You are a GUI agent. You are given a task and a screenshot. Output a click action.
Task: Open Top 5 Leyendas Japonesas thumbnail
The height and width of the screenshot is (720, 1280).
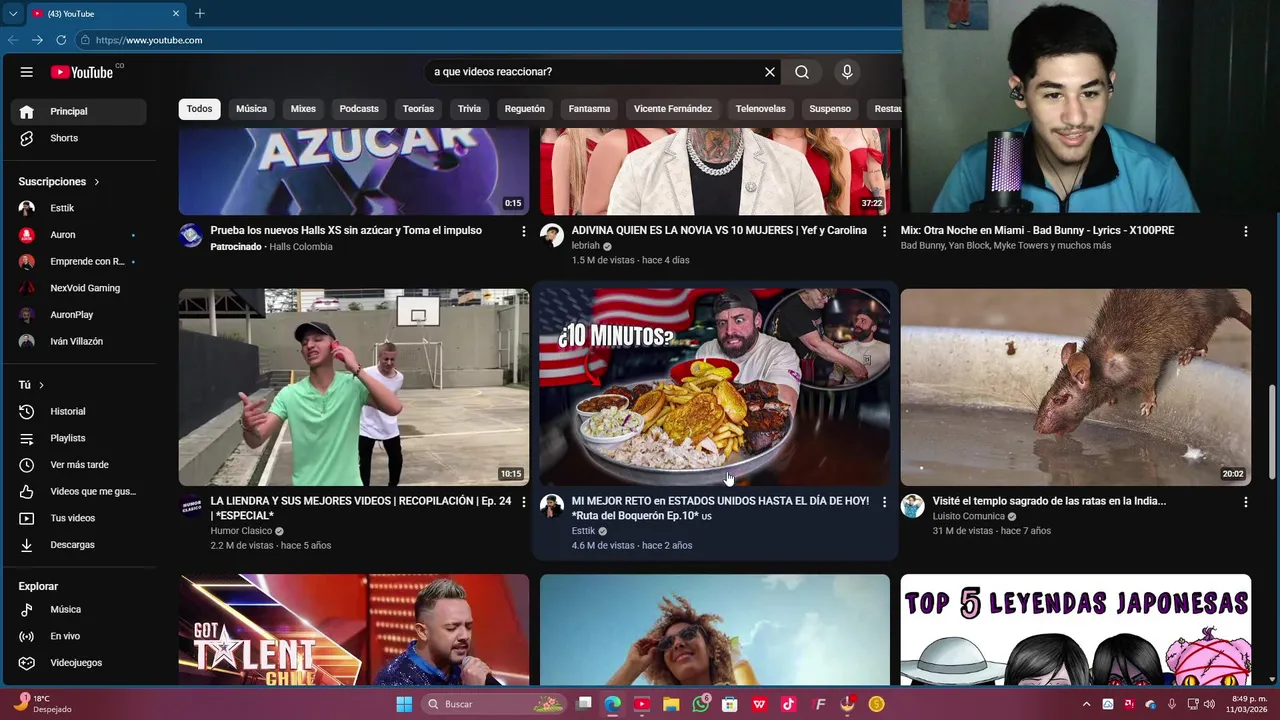[1076, 630]
